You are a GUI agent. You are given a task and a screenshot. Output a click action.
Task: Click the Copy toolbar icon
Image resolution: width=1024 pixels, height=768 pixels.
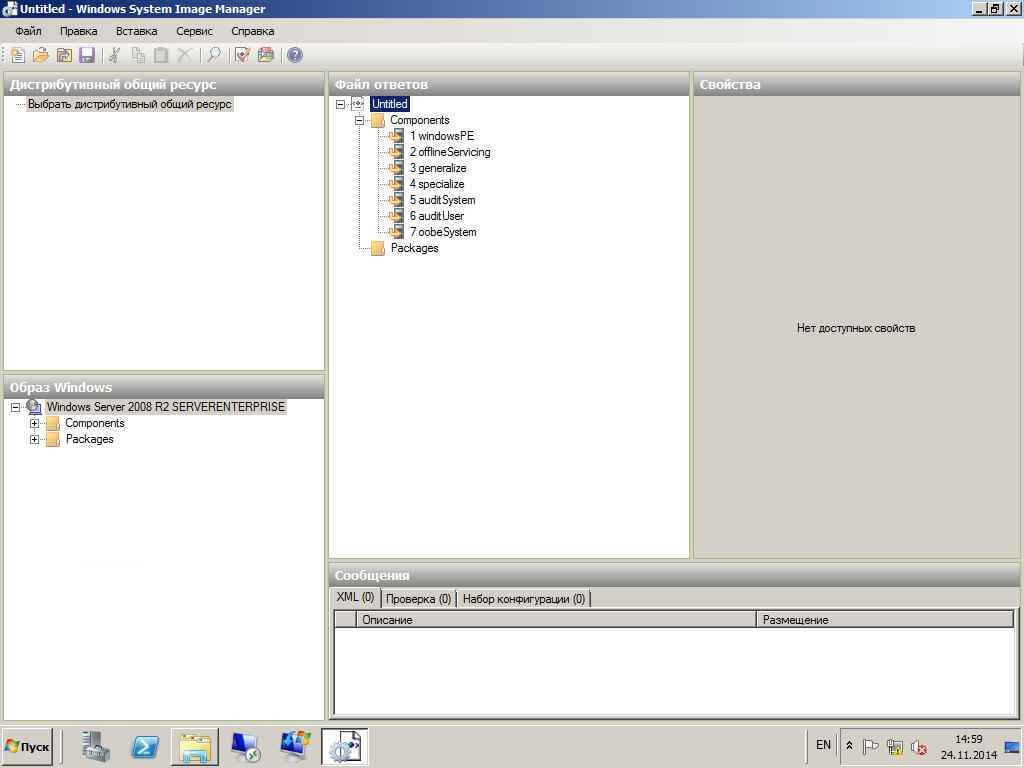coord(138,56)
